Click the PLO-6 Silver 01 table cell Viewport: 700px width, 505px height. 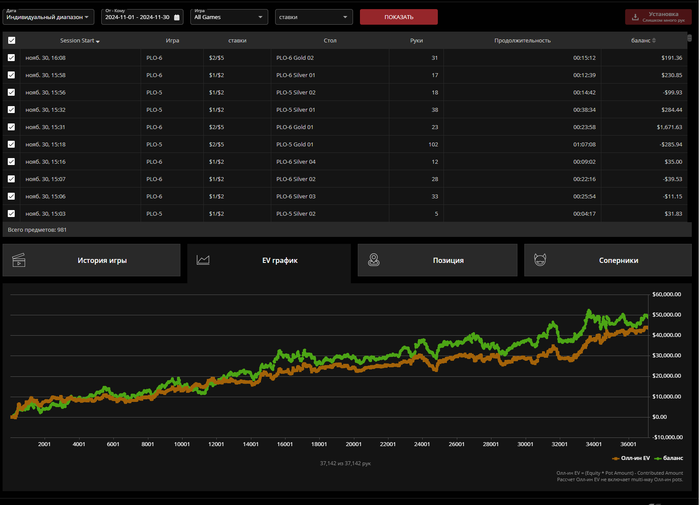pyautogui.click(x=296, y=75)
